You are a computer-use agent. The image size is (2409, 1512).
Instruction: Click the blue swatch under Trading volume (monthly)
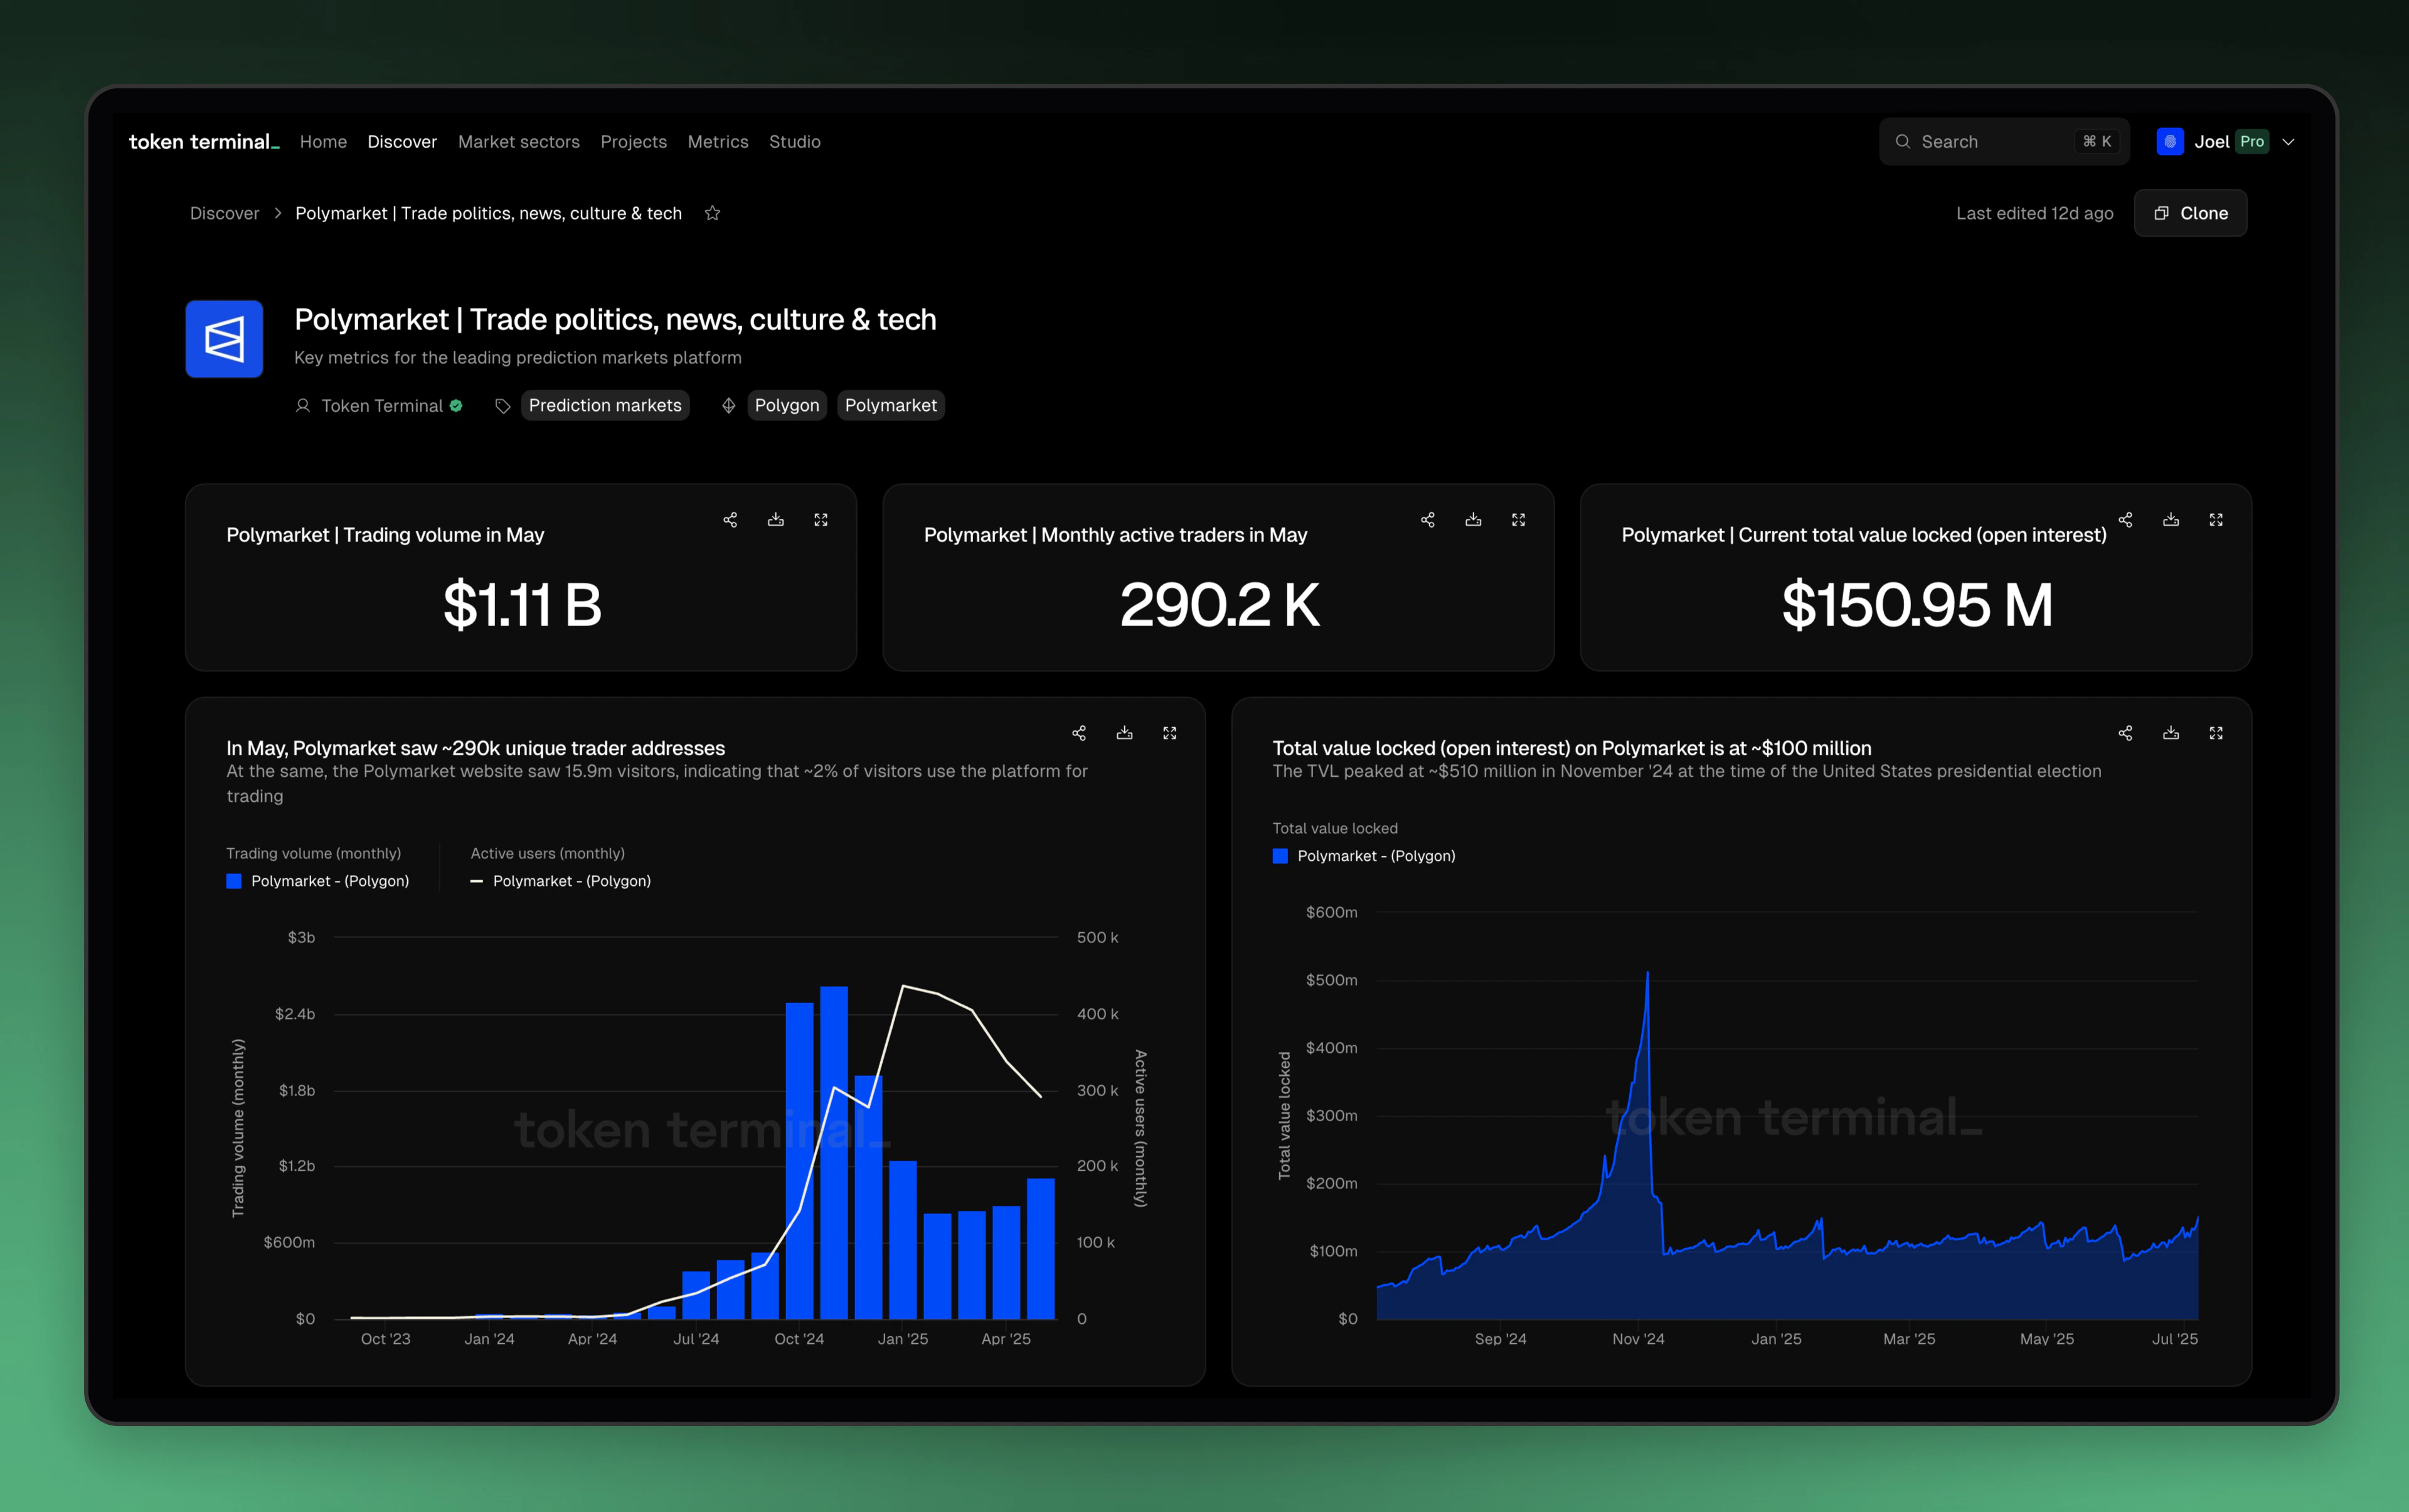tap(234, 881)
